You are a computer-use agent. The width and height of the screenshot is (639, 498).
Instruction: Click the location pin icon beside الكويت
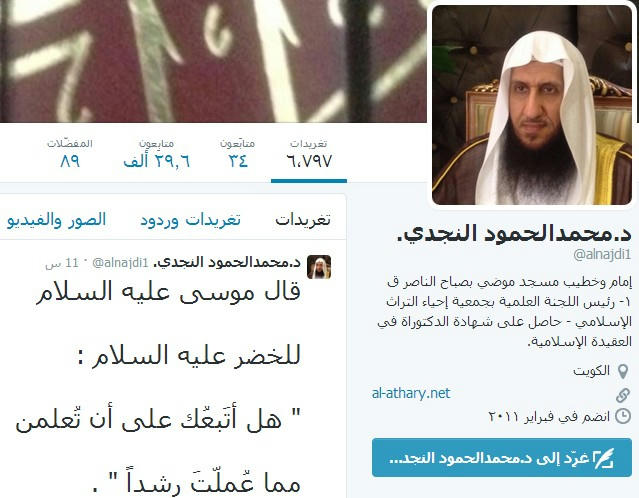623,372
